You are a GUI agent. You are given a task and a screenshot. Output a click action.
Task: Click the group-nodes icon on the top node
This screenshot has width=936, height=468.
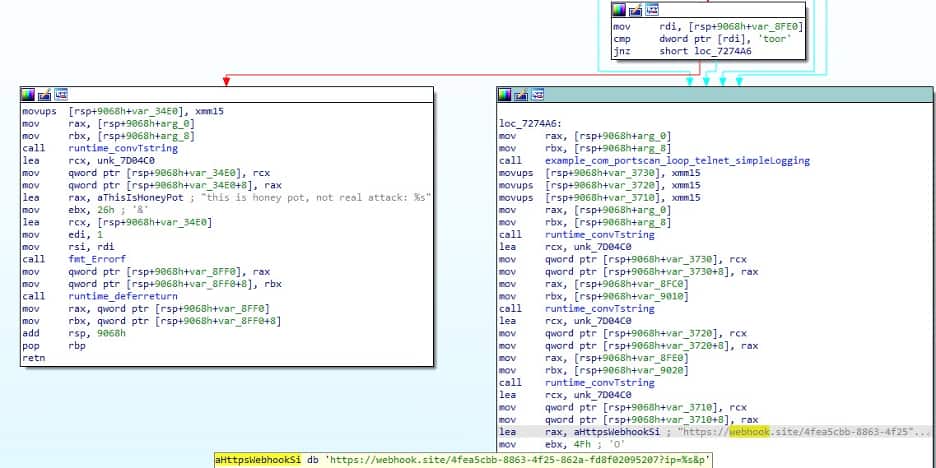(x=651, y=10)
